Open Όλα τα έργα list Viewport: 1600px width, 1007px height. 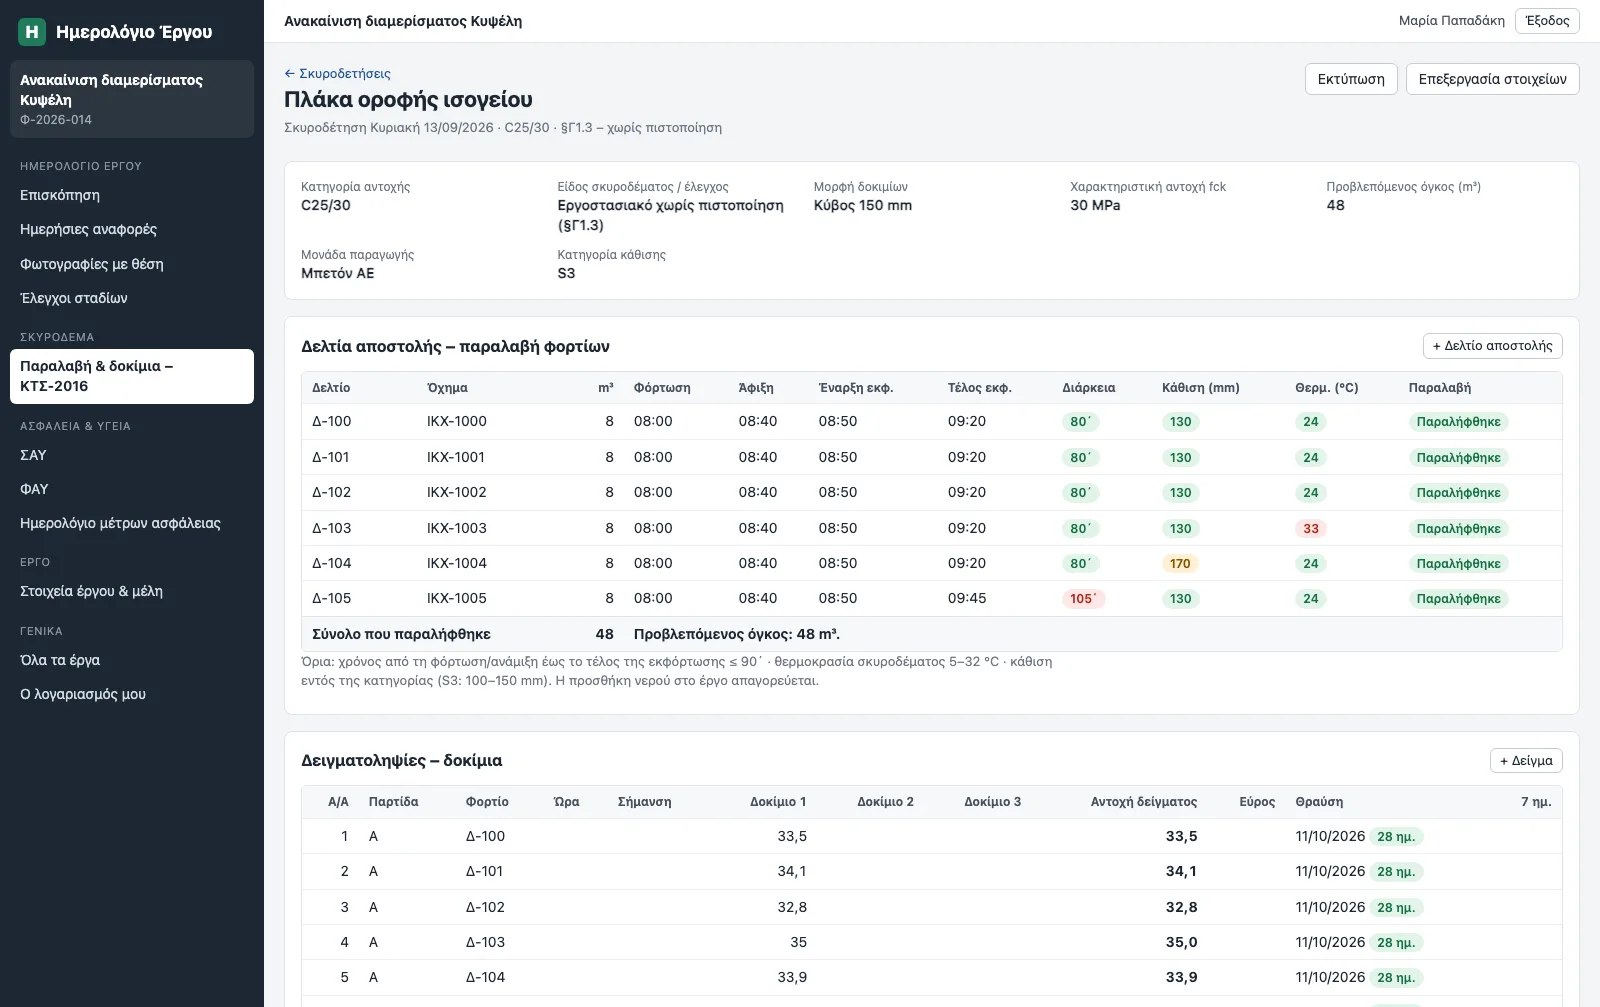click(132, 660)
